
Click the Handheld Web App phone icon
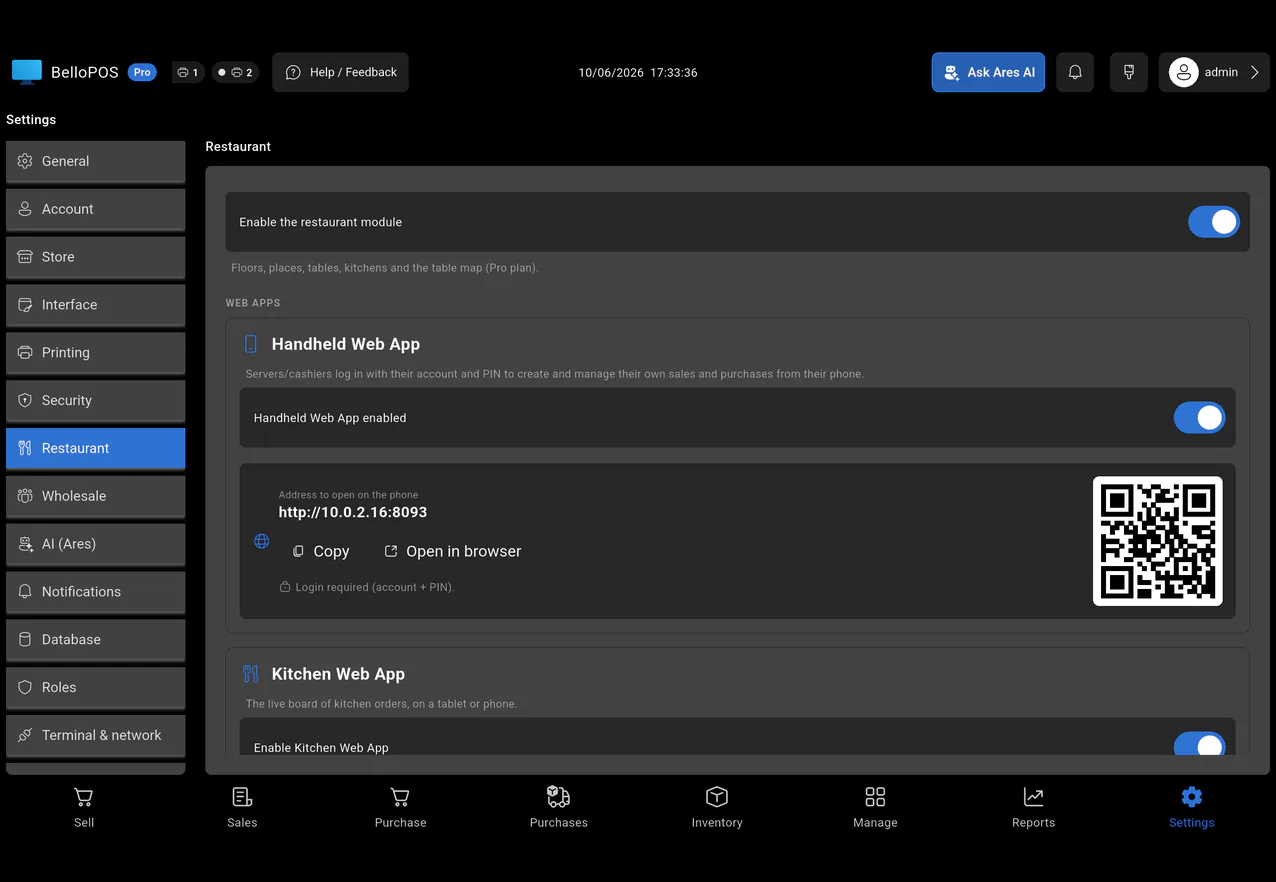251,344
